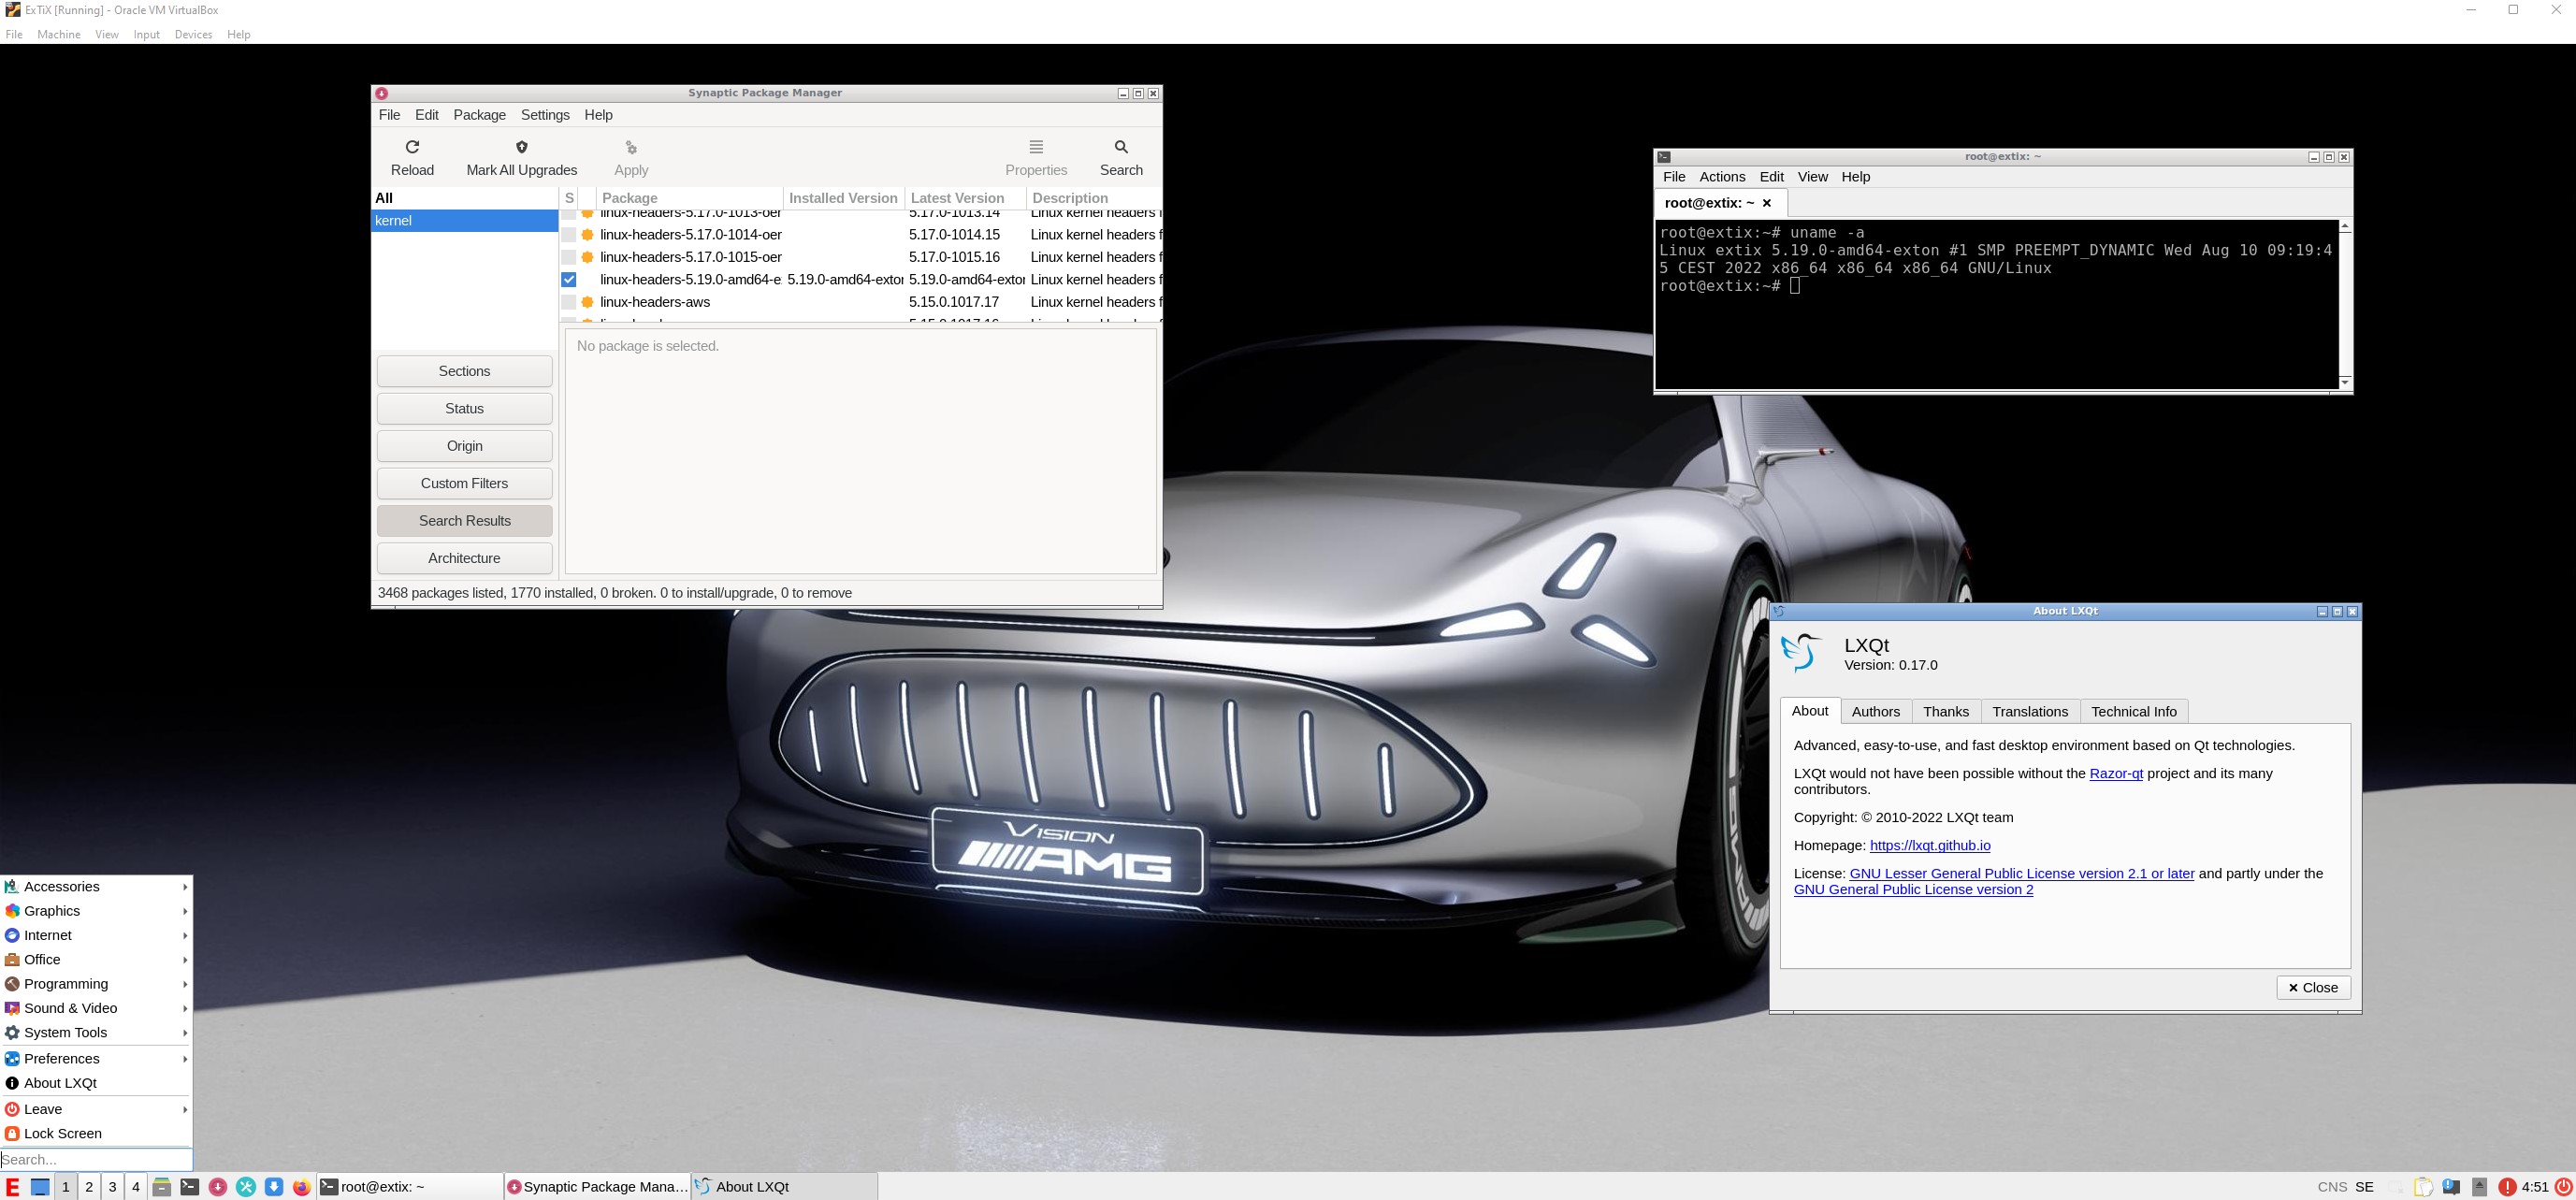Click the LXQt bird logo in About

click(1802, 652)
